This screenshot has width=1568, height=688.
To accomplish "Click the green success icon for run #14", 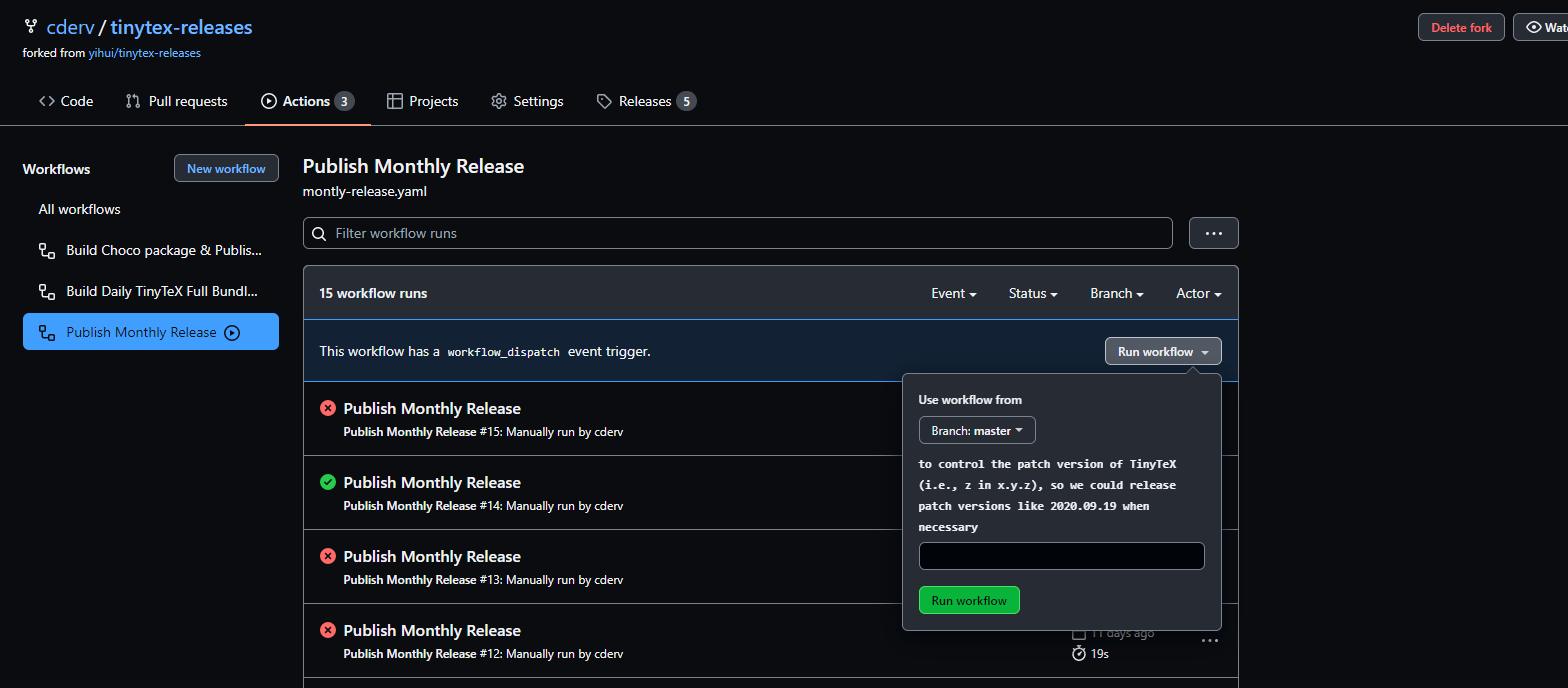I will pyautogui.click(x=328, y=482).
